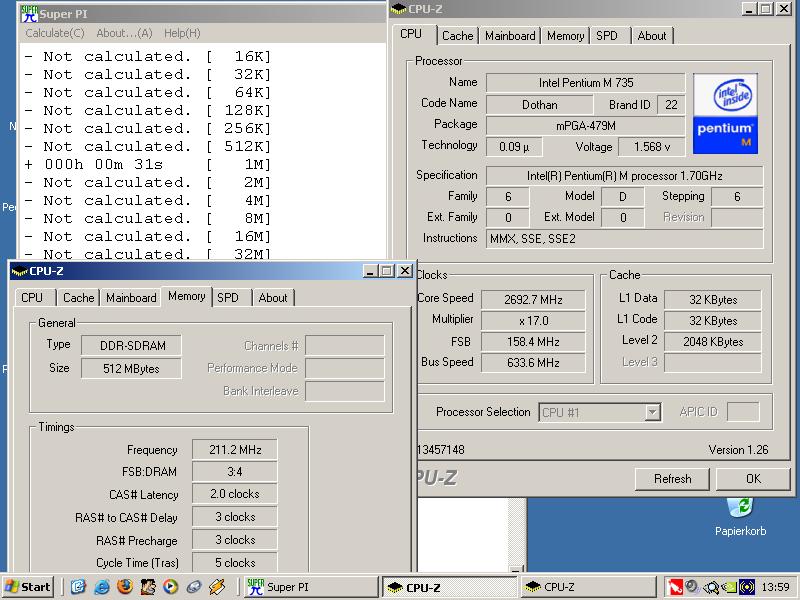Launch Internet Explorer from quick launch

102,587
